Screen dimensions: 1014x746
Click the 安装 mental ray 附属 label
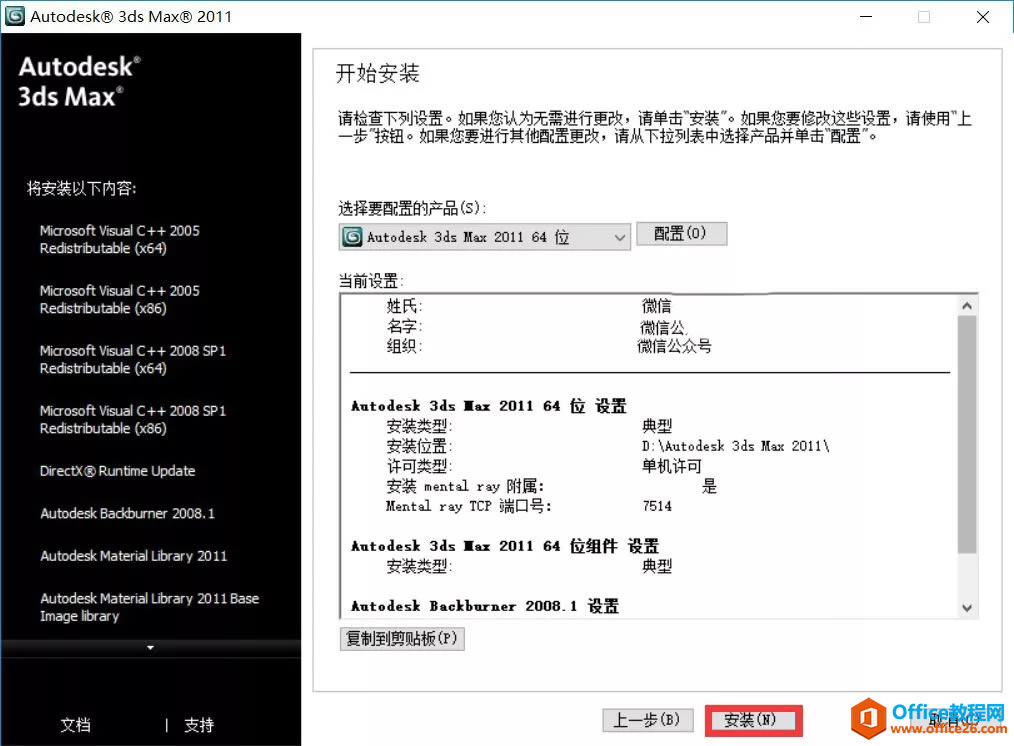point(465,486)
